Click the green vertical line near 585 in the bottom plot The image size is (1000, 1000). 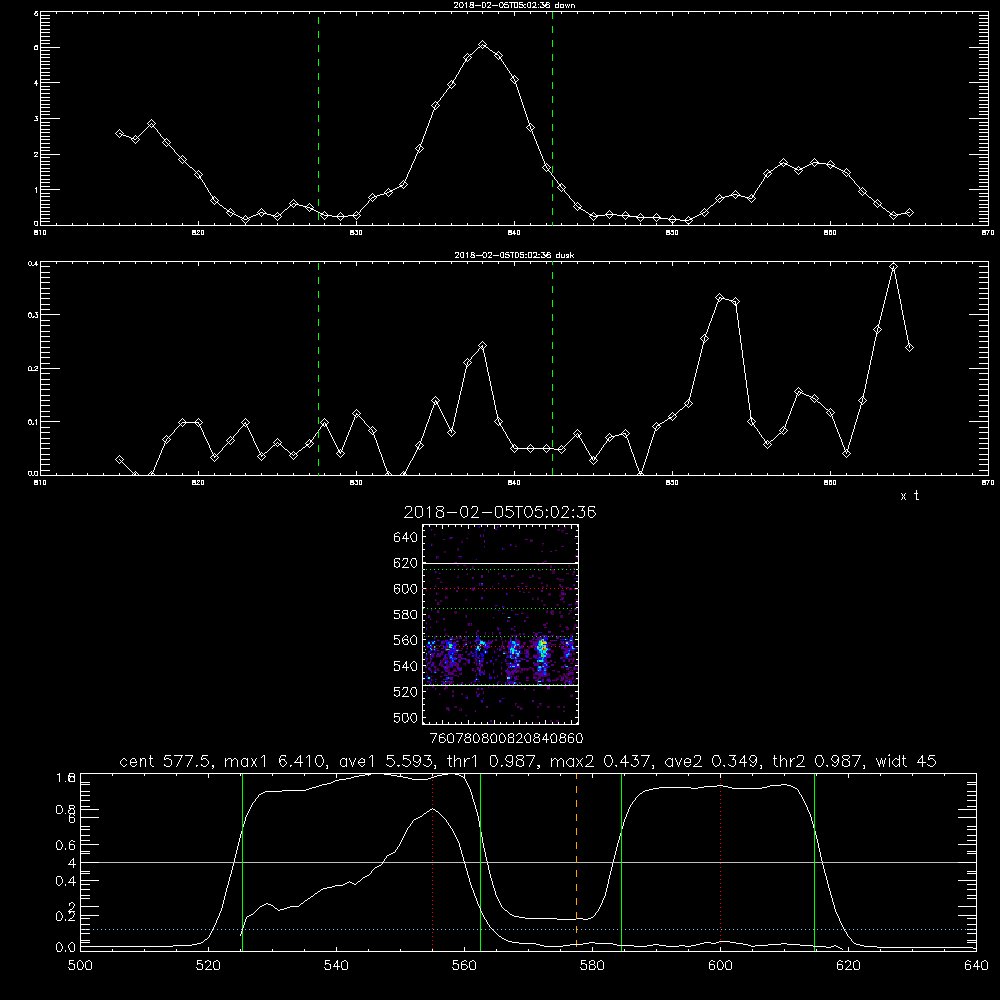[x=621, y=861]
